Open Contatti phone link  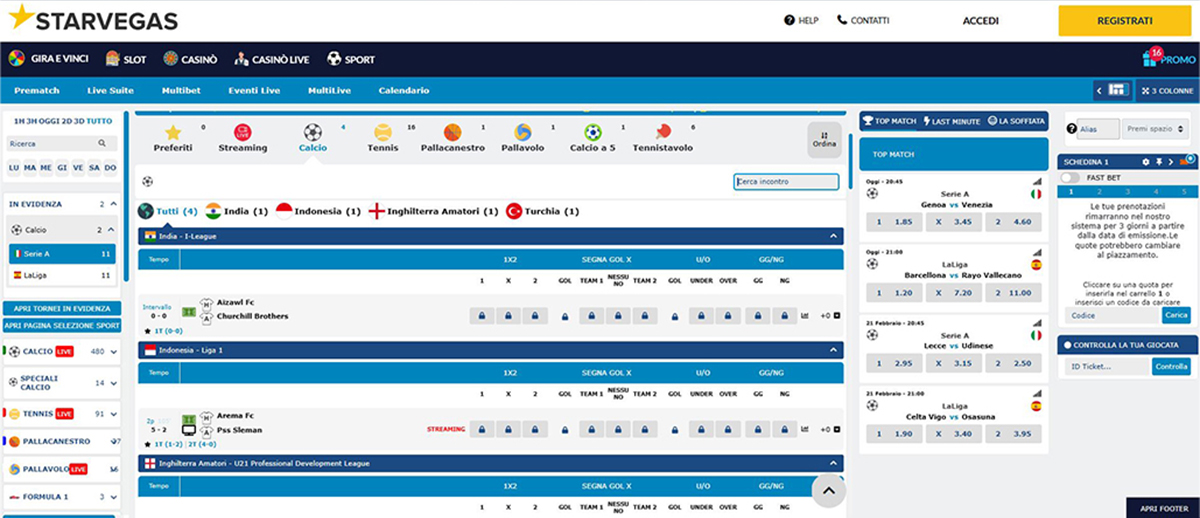[863, 20]
